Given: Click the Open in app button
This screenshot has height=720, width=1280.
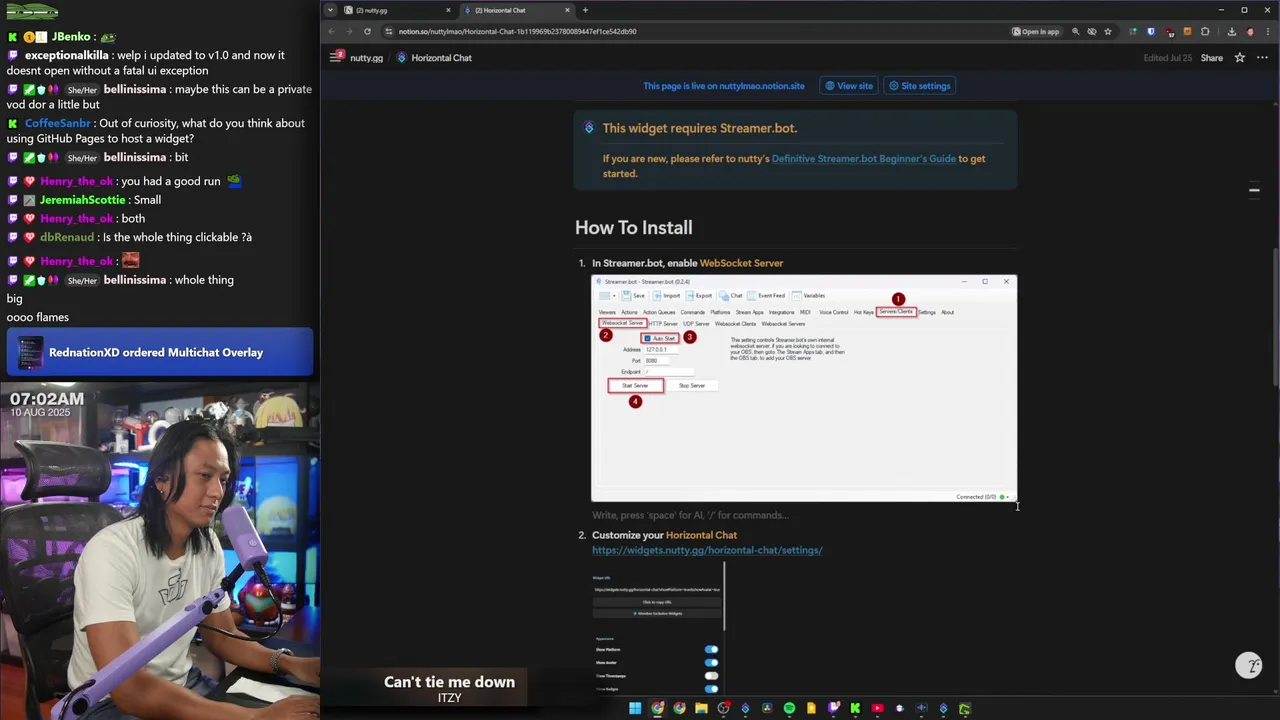Looking at the screenshot, I should click(1036, 31).
